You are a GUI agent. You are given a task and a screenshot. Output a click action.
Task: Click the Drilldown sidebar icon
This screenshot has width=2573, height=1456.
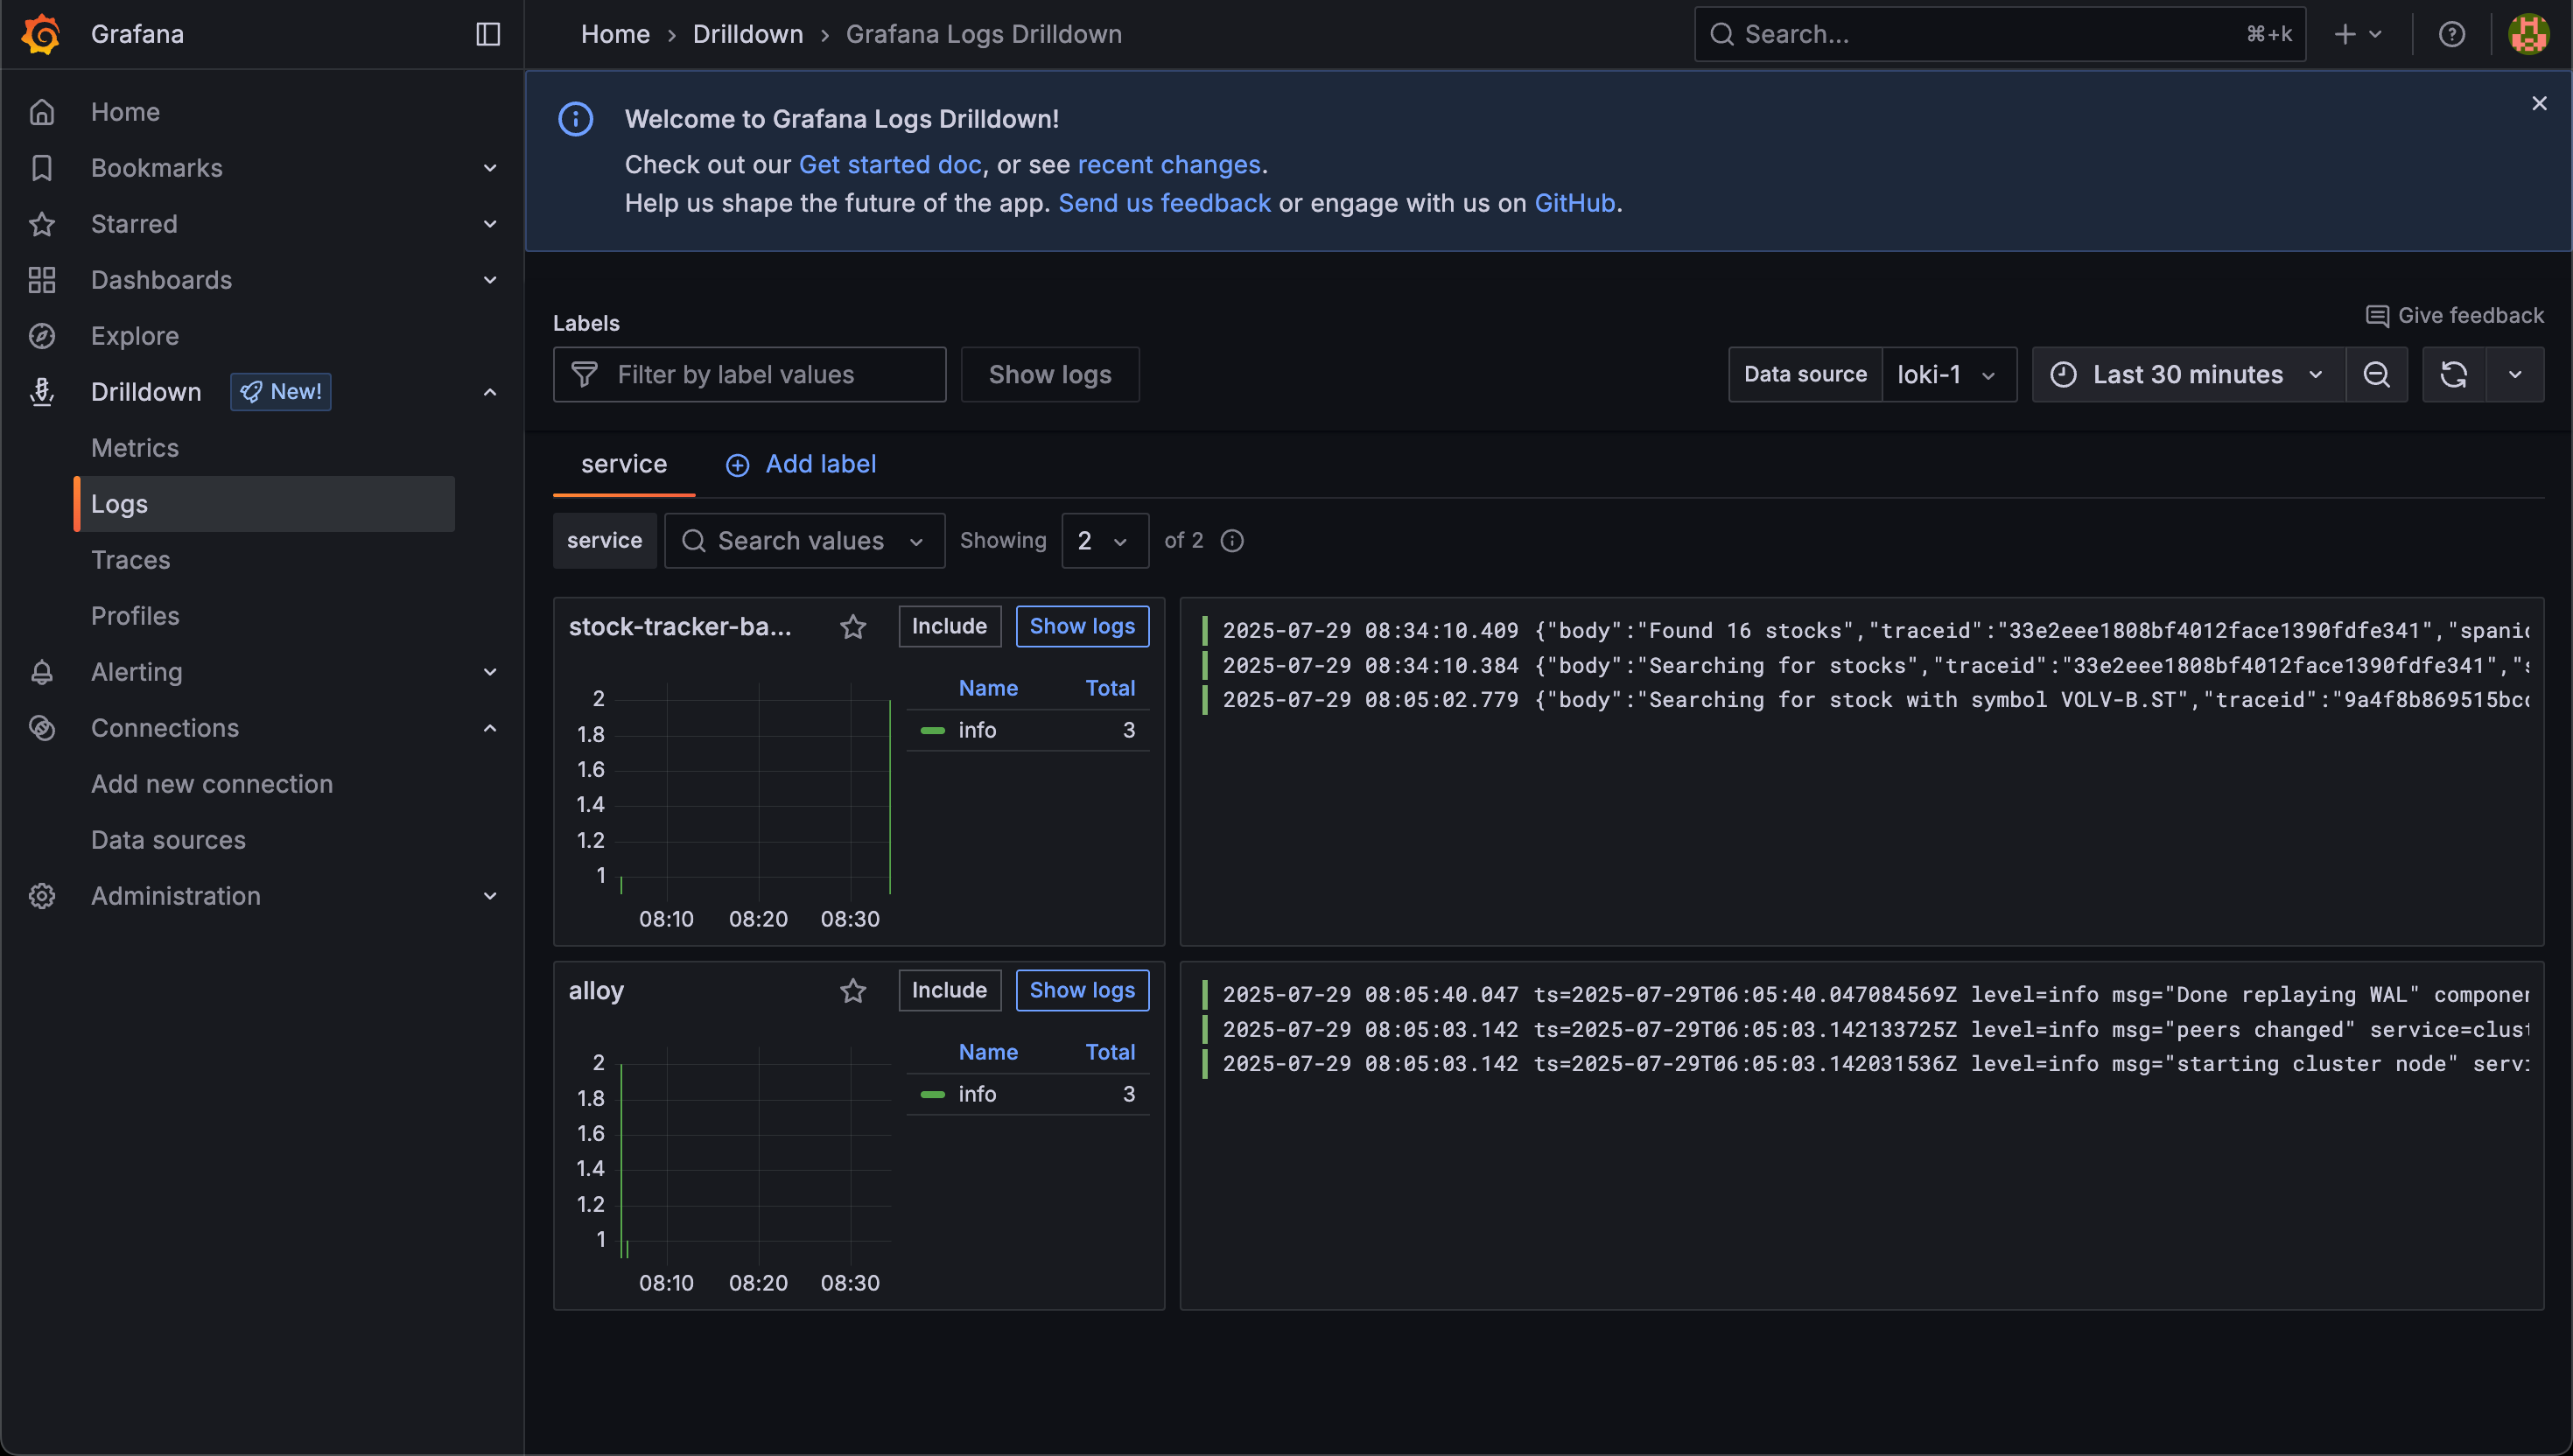41,391
